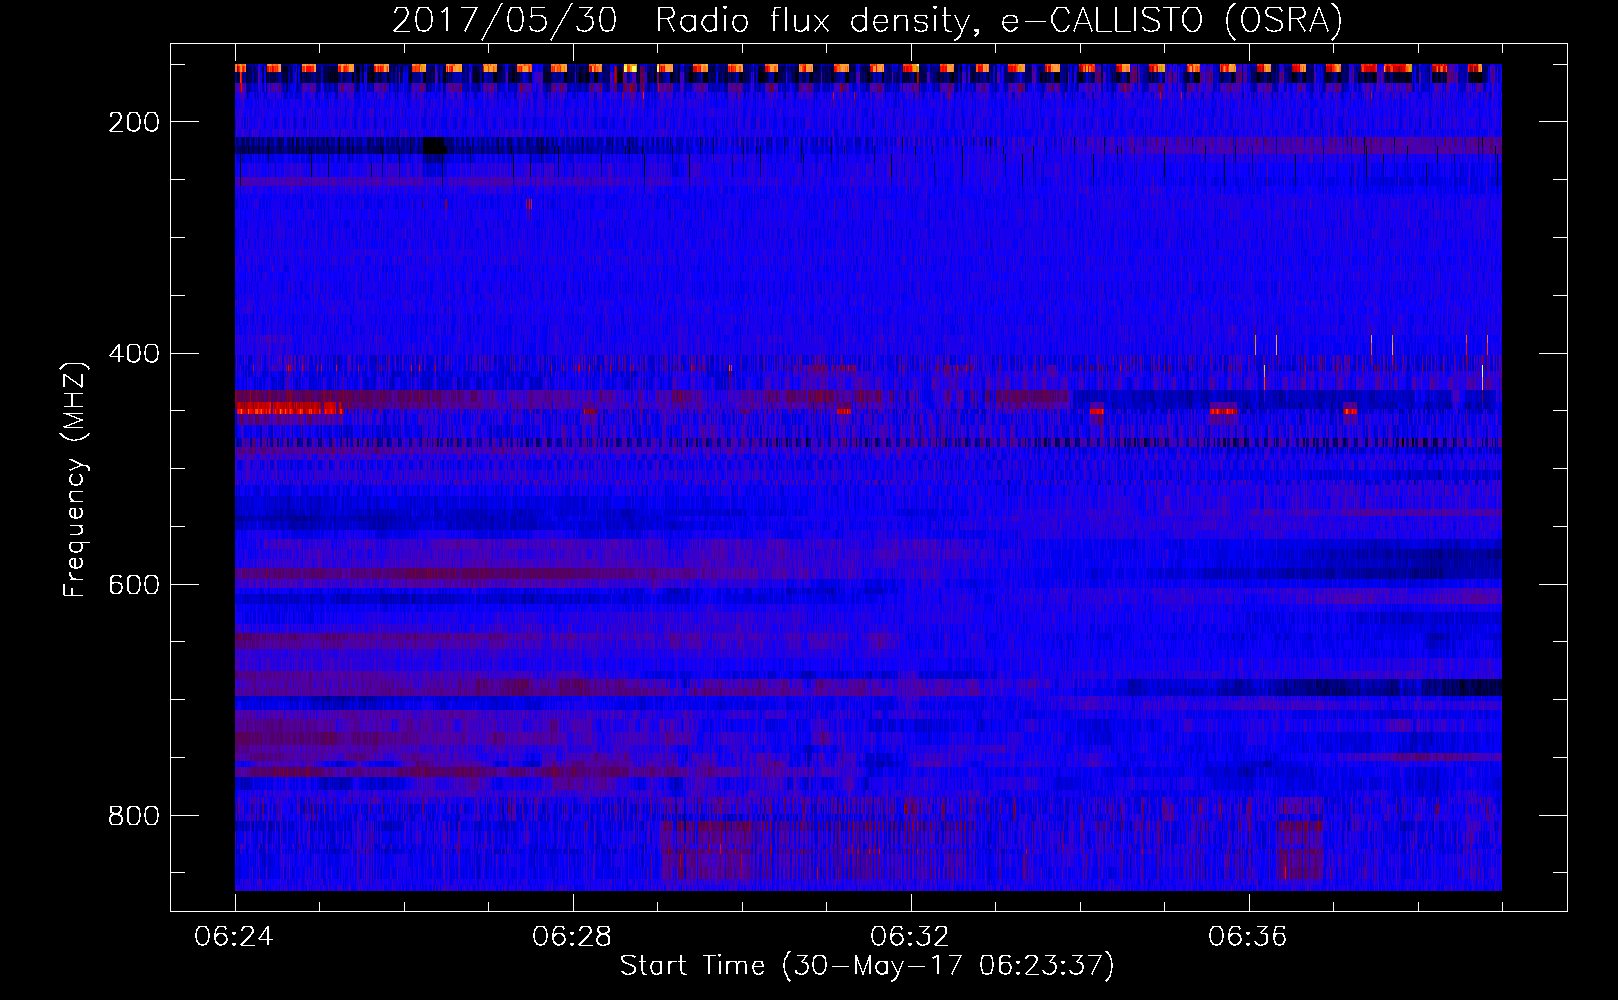The height and width of the screenshot is (1000, 1618).
Task: Click the 600 frequency tick label
Action: coord(134,585)
